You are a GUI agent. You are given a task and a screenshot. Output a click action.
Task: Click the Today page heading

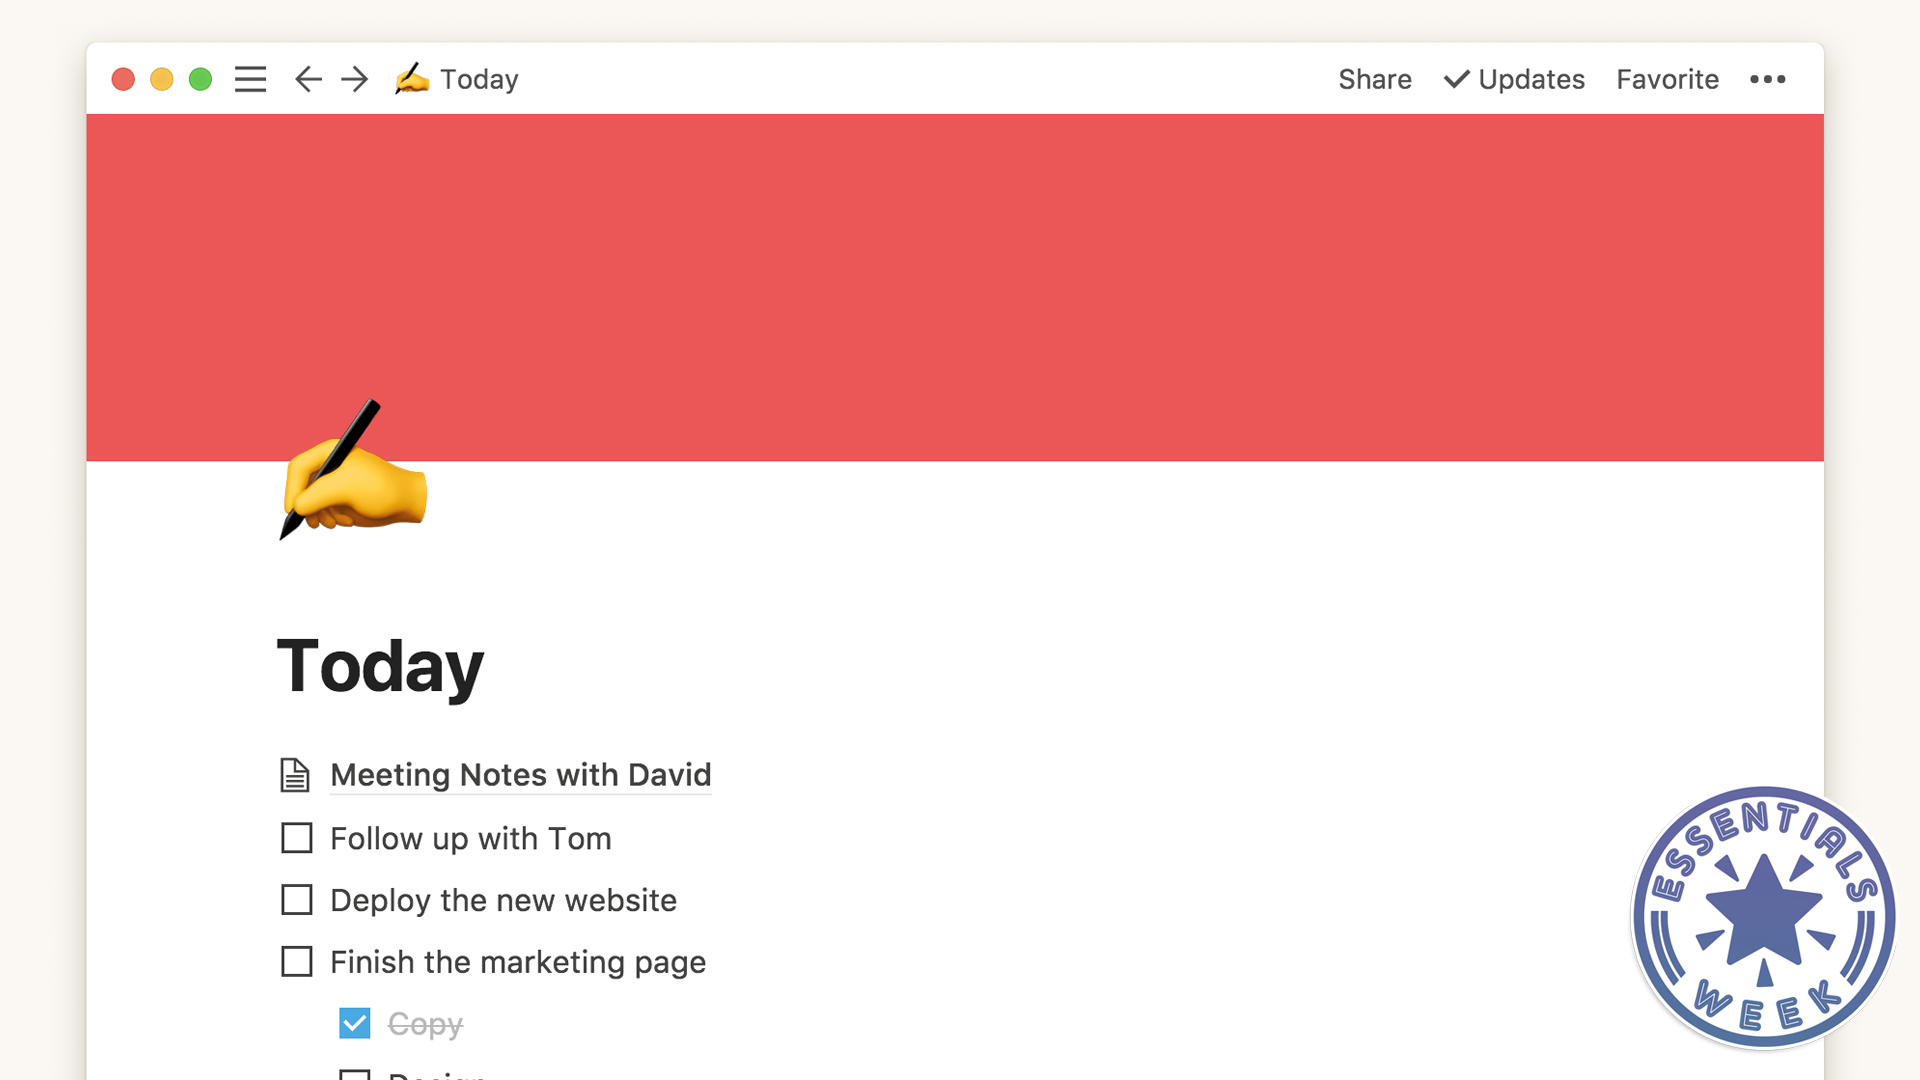coord(380,667)
